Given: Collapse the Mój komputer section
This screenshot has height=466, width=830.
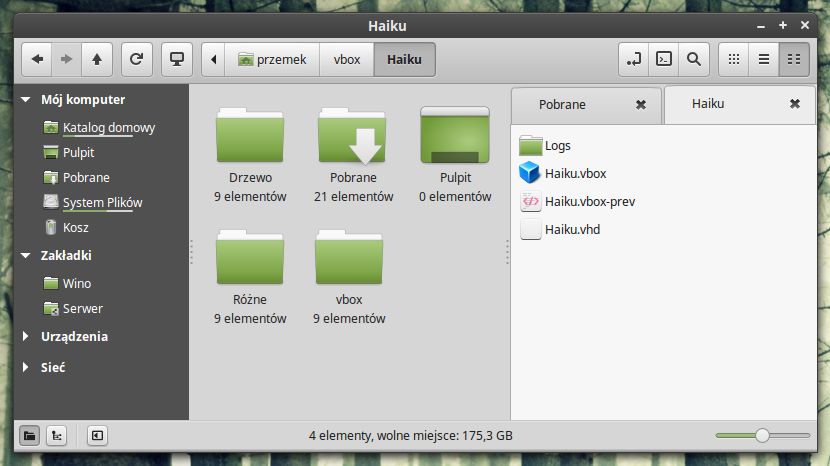Looking at the screenshot, I should coord(25,100).
